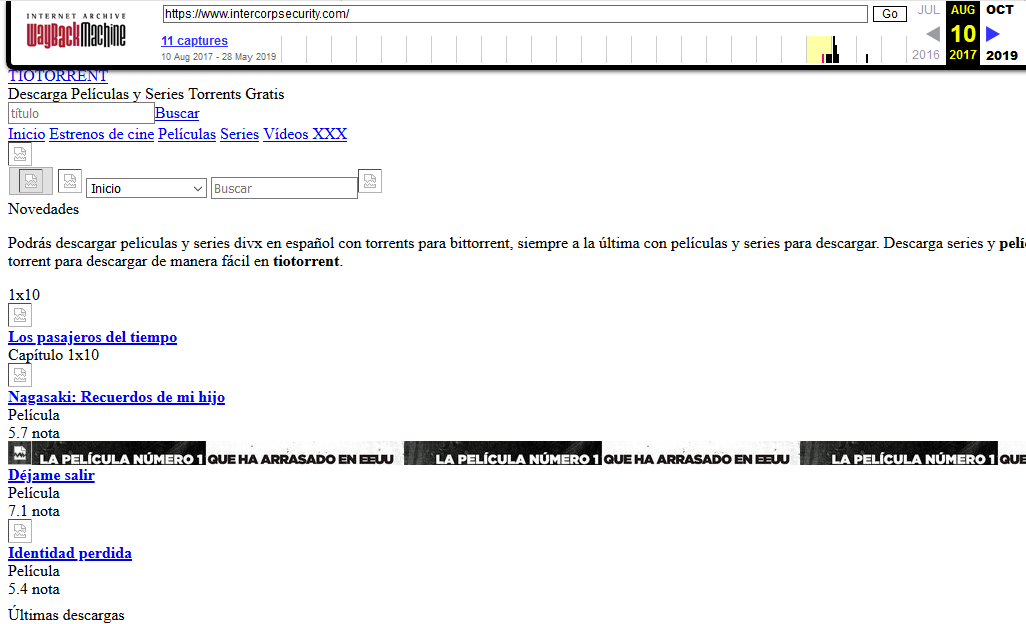Click the Novedades heading text

pyautogui.click(x=43, y=209)
